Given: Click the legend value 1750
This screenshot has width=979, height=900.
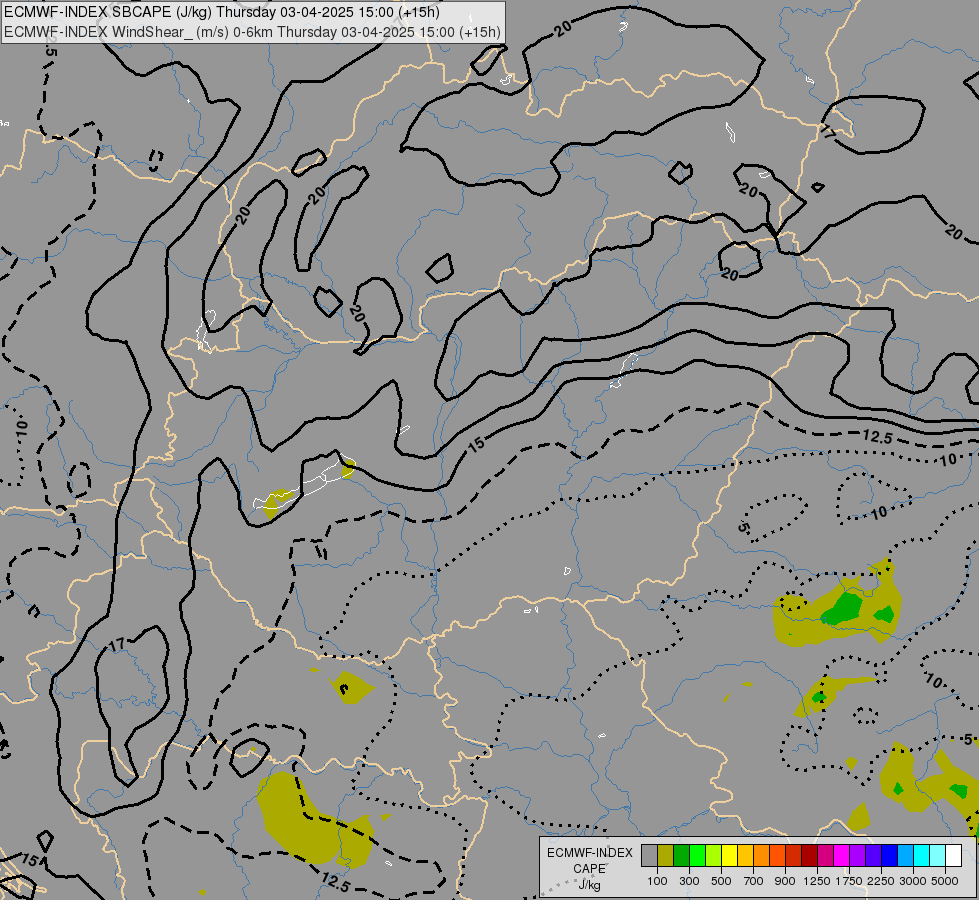Looking at the screenshot, I should (x=849, y=881).
